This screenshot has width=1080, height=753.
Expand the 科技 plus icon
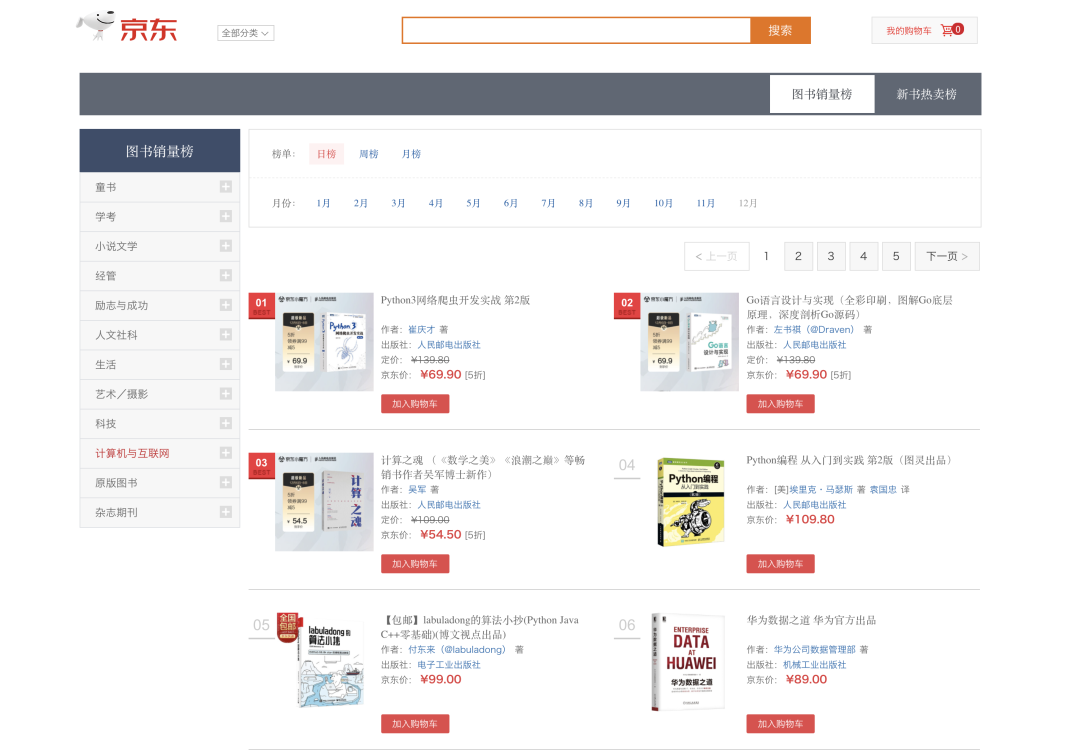(x=225, y=424)
